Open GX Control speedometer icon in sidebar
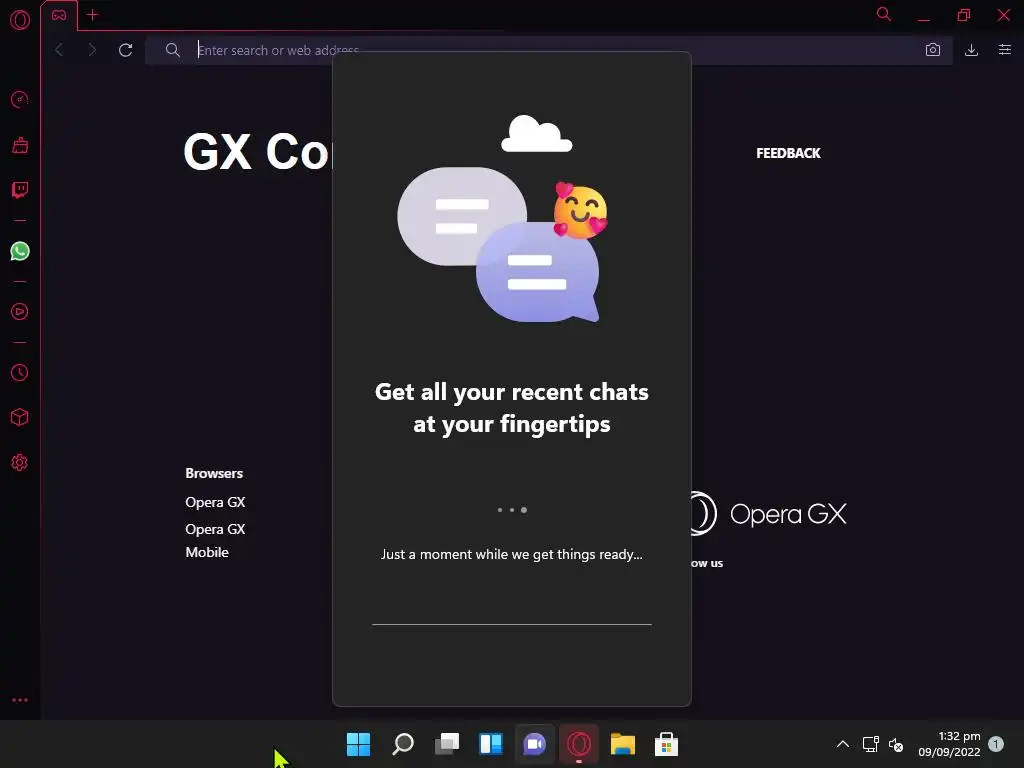 pyautogui.click(x=20, y=99)
